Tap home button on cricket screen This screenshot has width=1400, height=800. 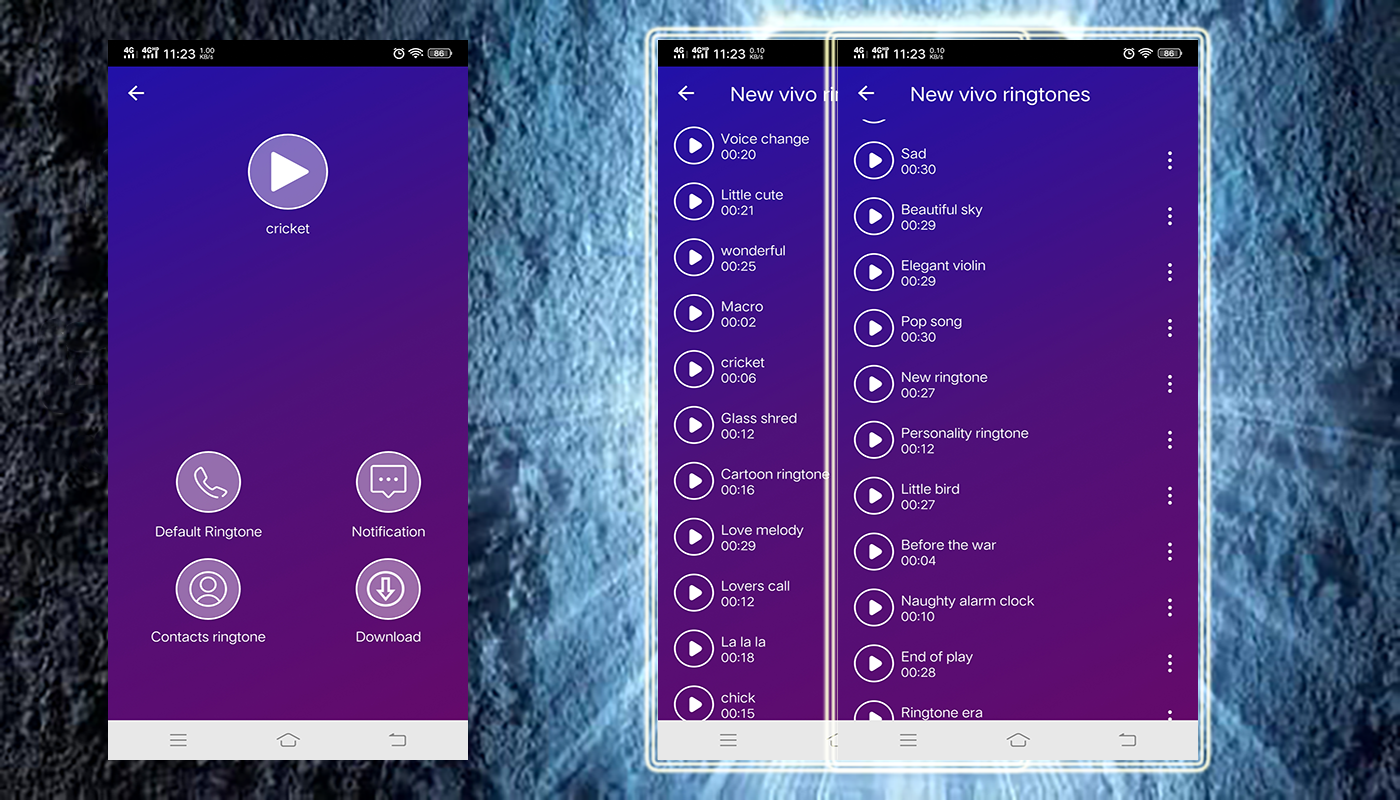(x=288, y=740)
